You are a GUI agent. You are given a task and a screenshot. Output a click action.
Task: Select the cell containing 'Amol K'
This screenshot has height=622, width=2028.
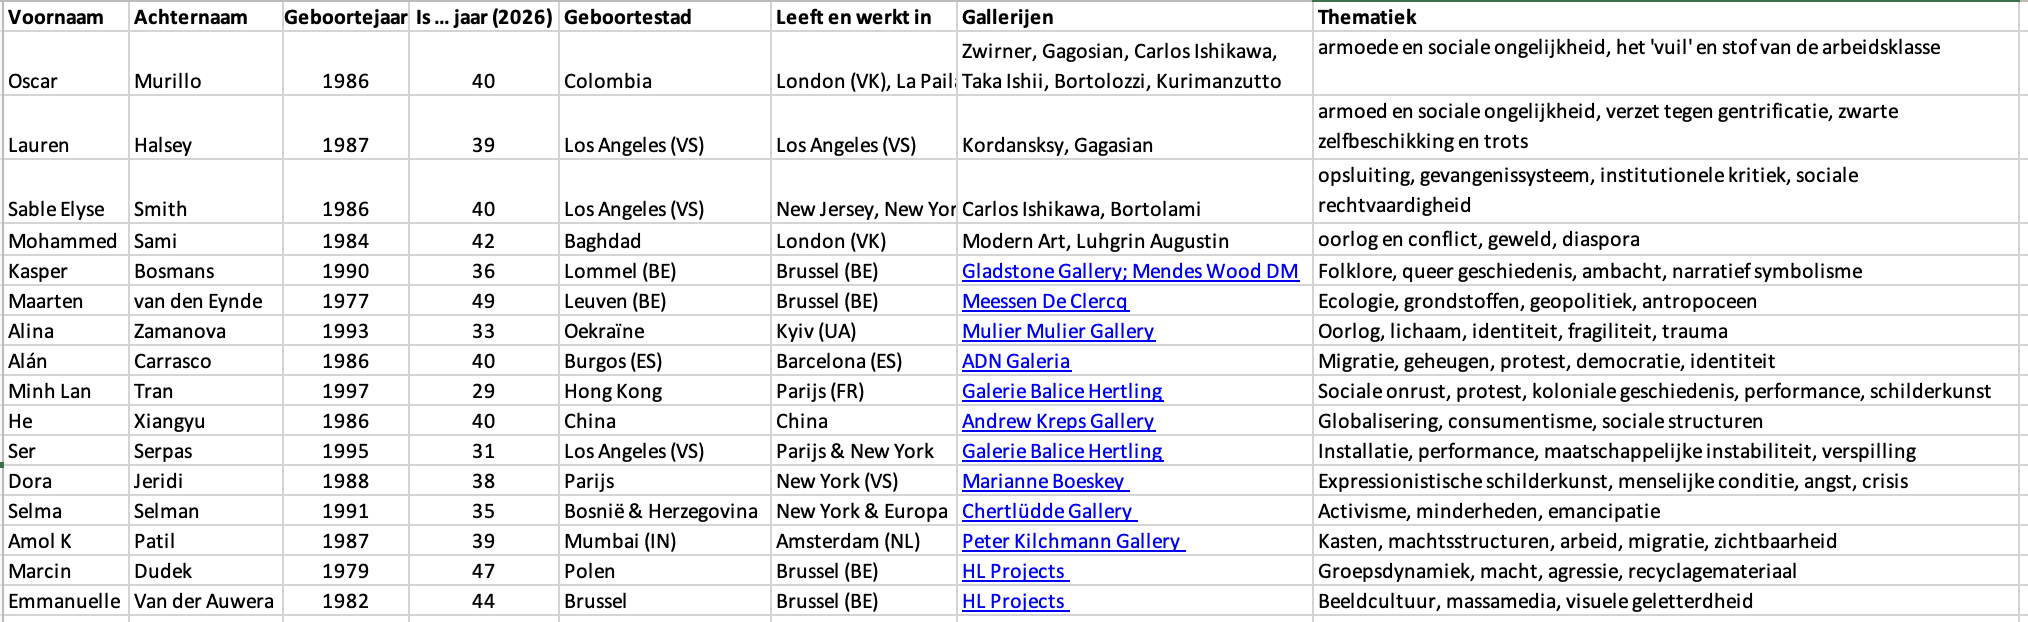point(66,541)
